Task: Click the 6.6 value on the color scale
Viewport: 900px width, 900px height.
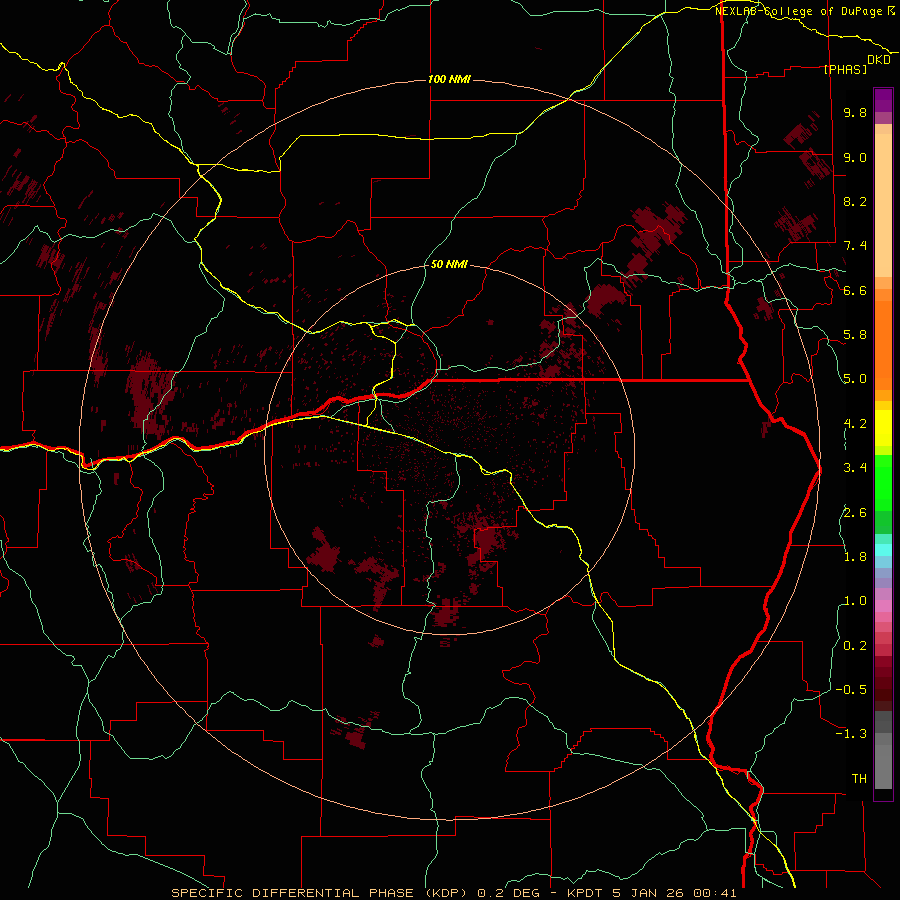Action: point(855,290)
